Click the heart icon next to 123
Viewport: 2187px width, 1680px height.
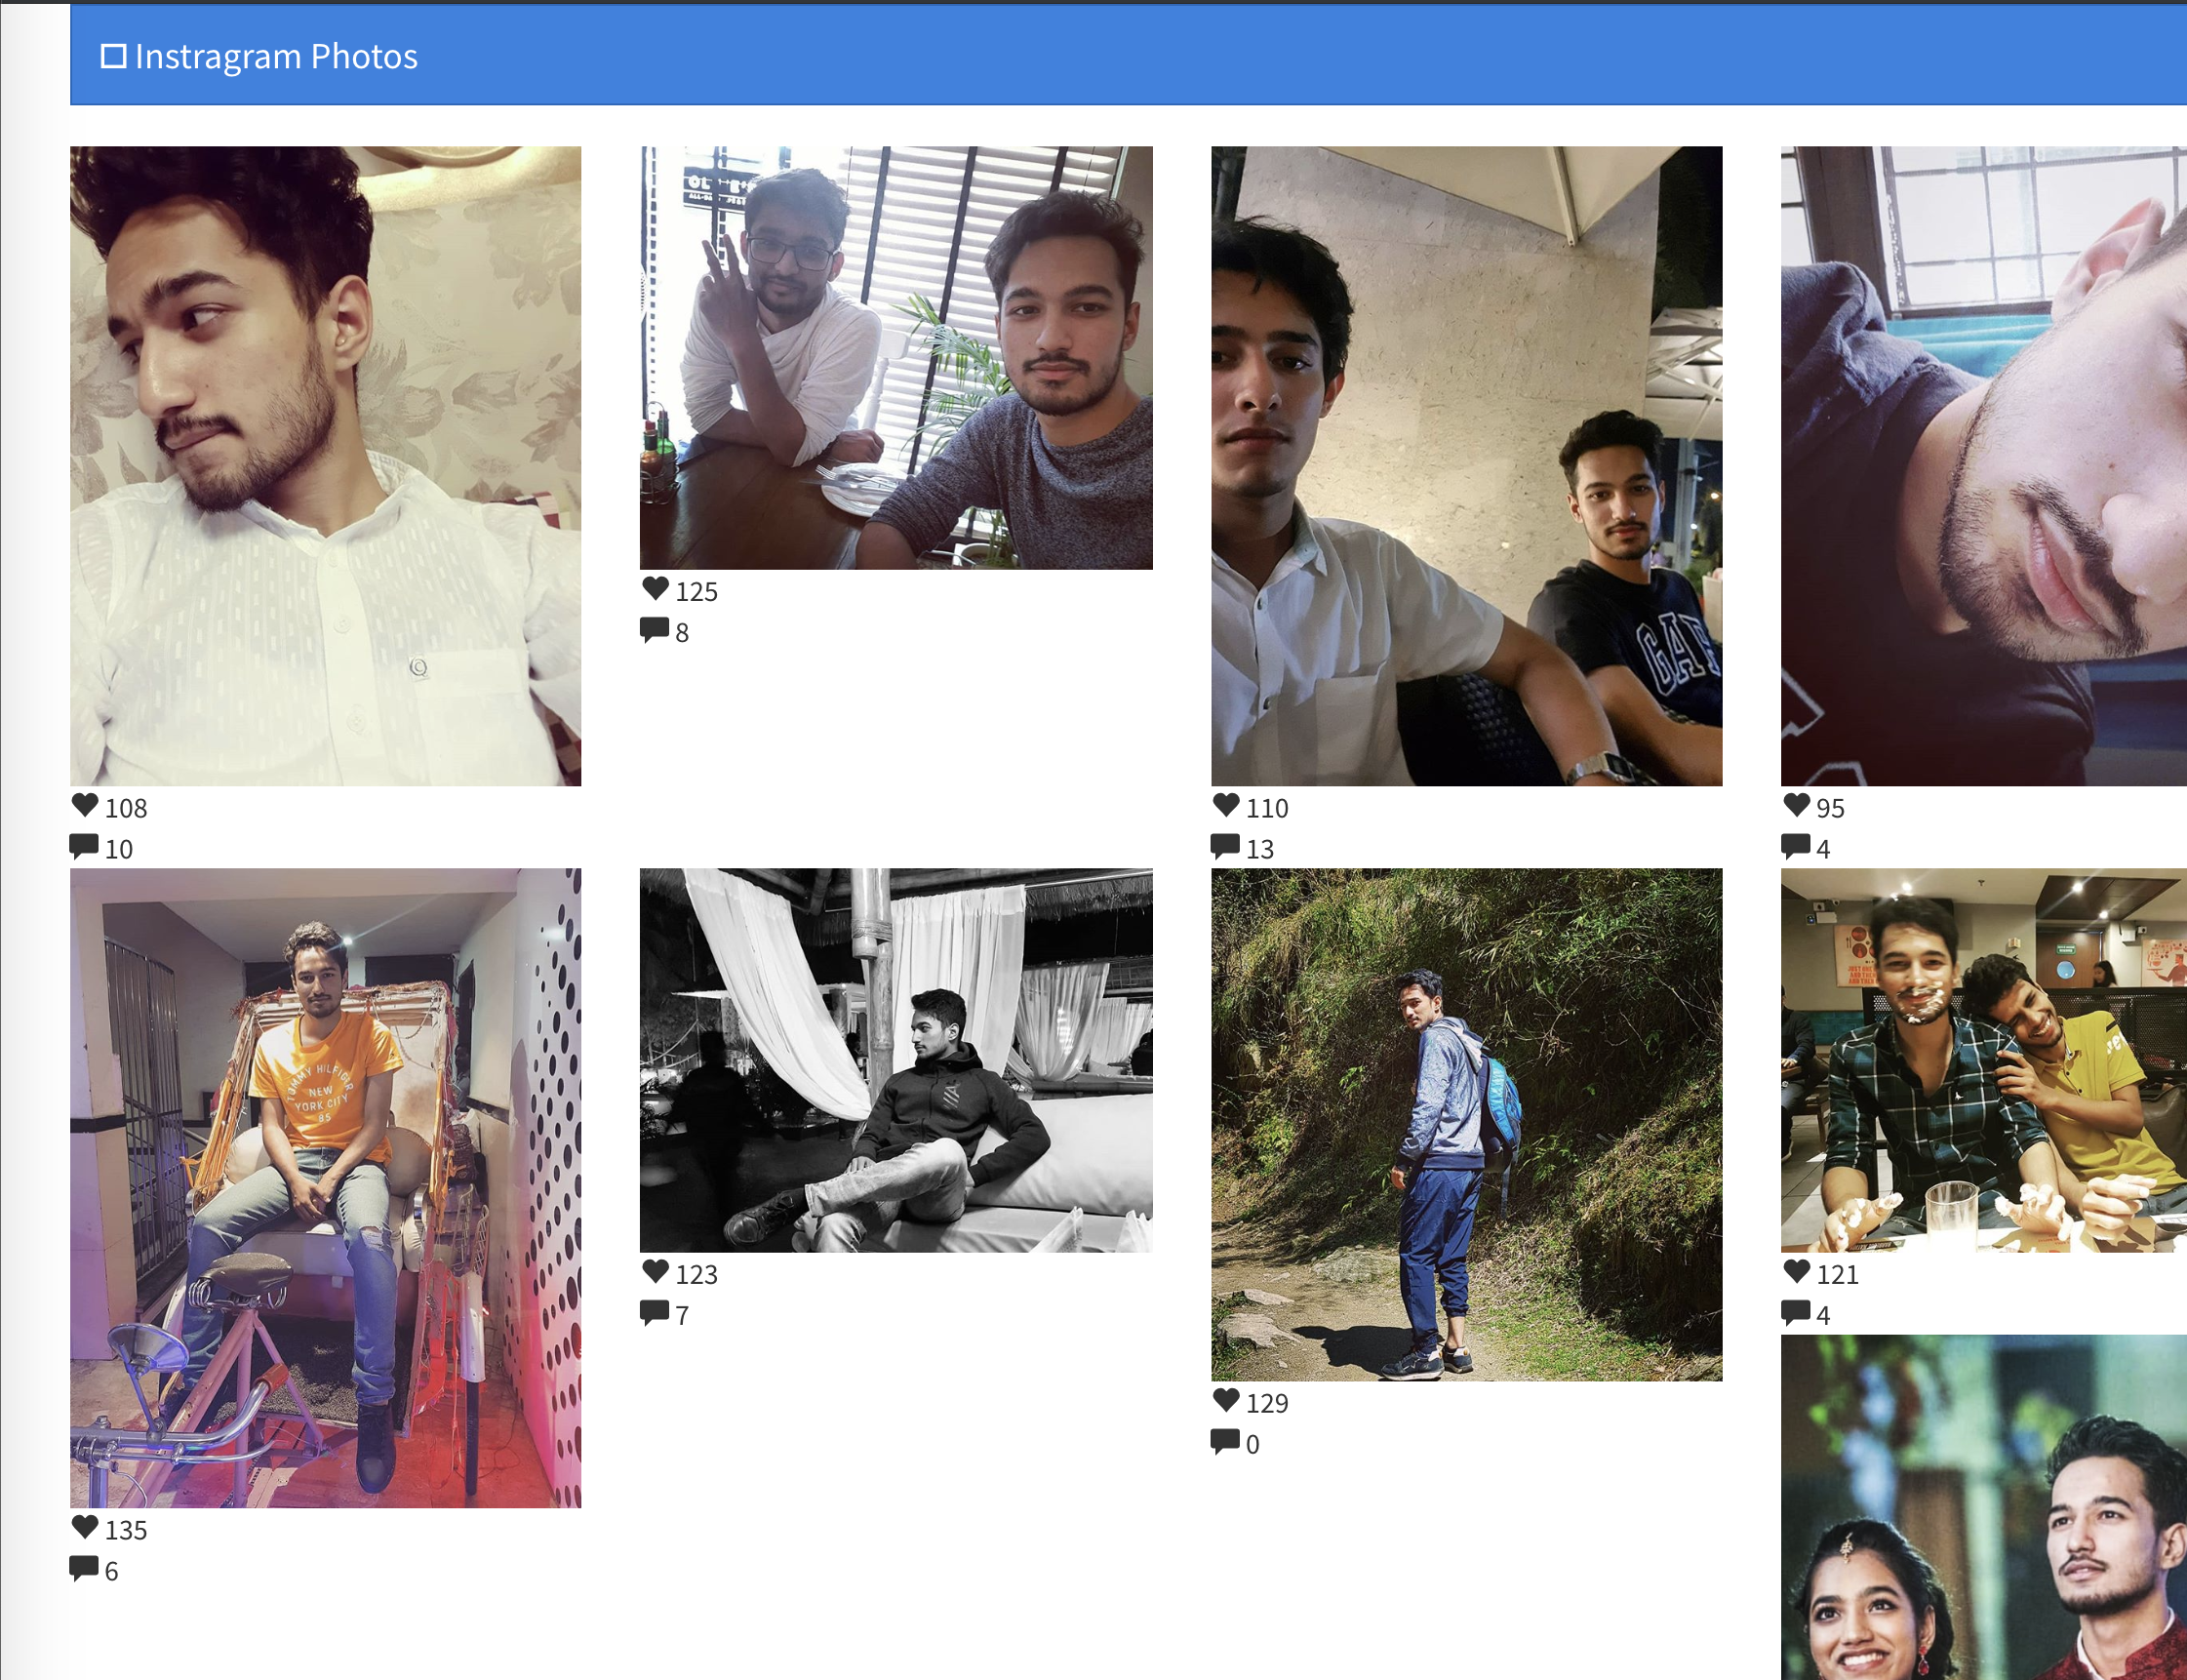[655, 1271]
